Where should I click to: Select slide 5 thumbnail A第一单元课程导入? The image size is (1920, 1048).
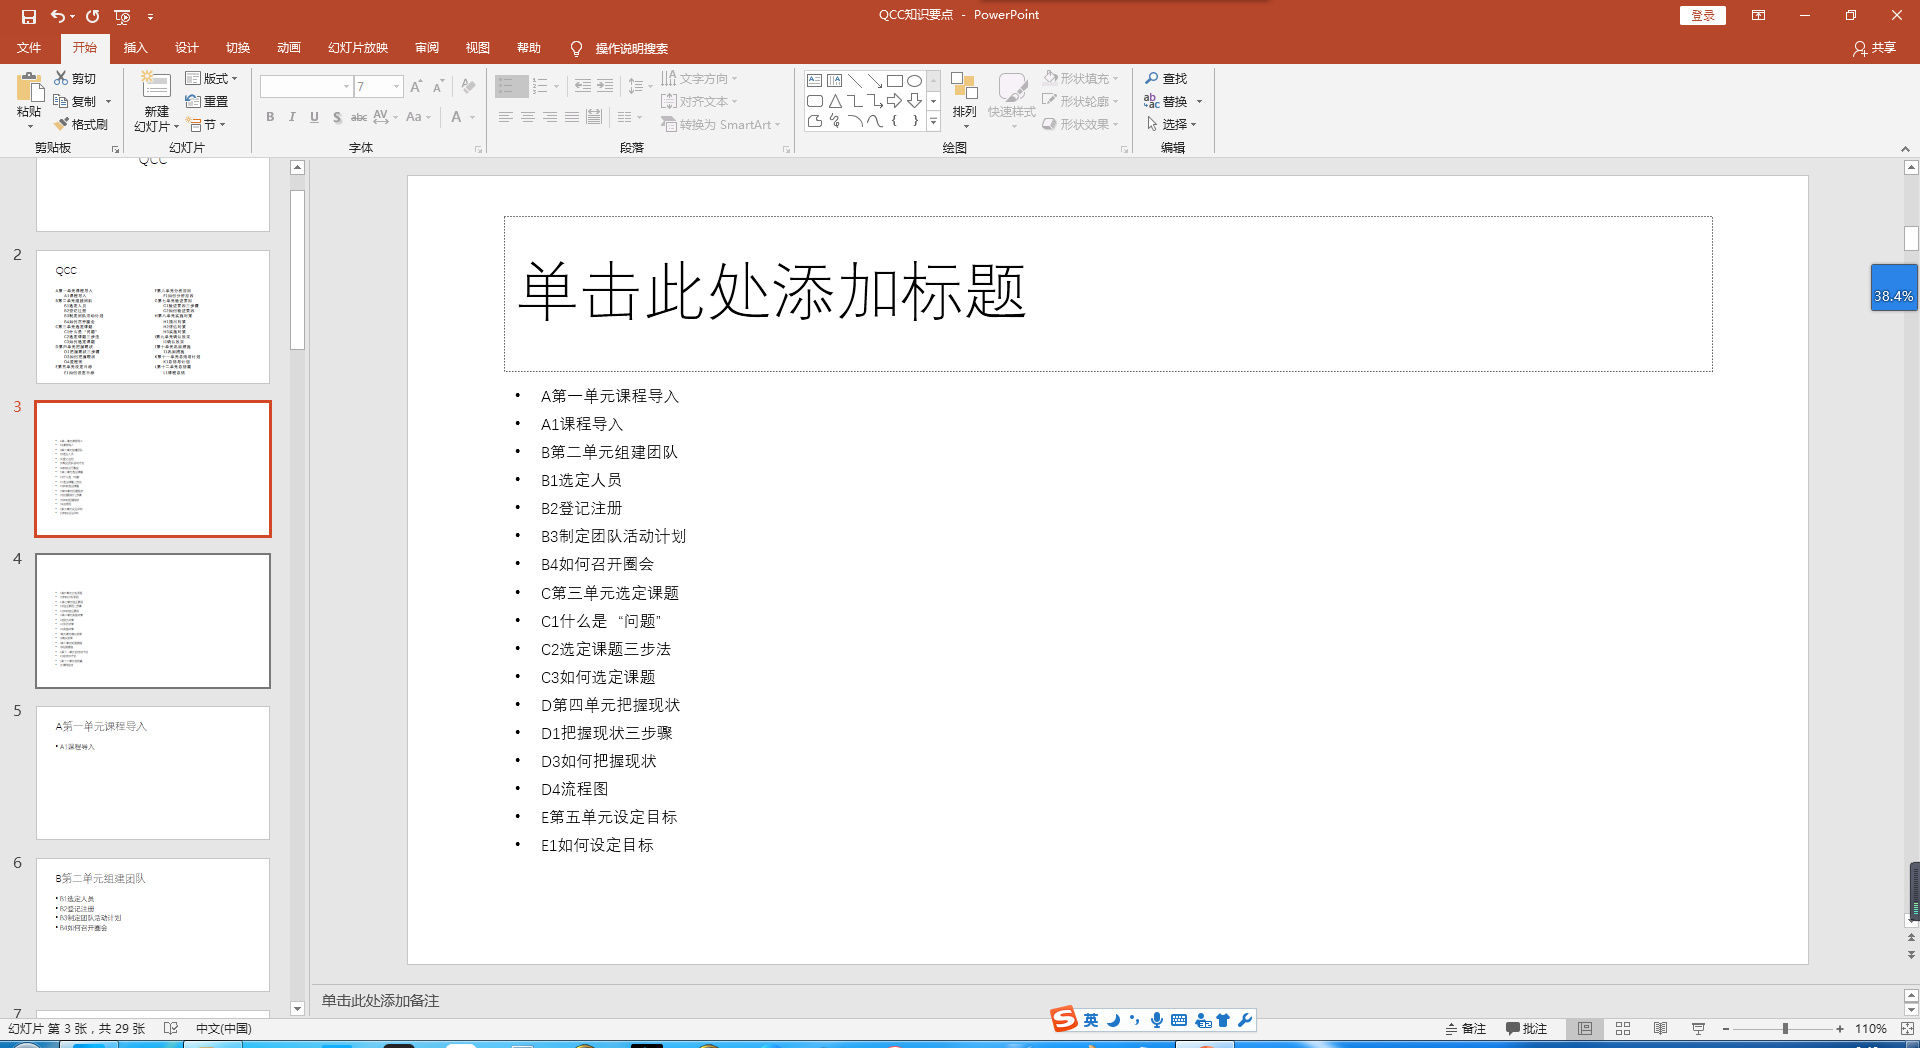pos(153,773)
